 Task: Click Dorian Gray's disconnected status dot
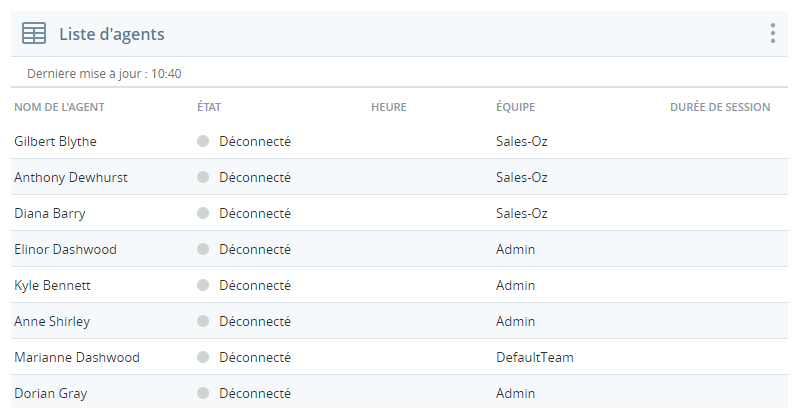203,393
